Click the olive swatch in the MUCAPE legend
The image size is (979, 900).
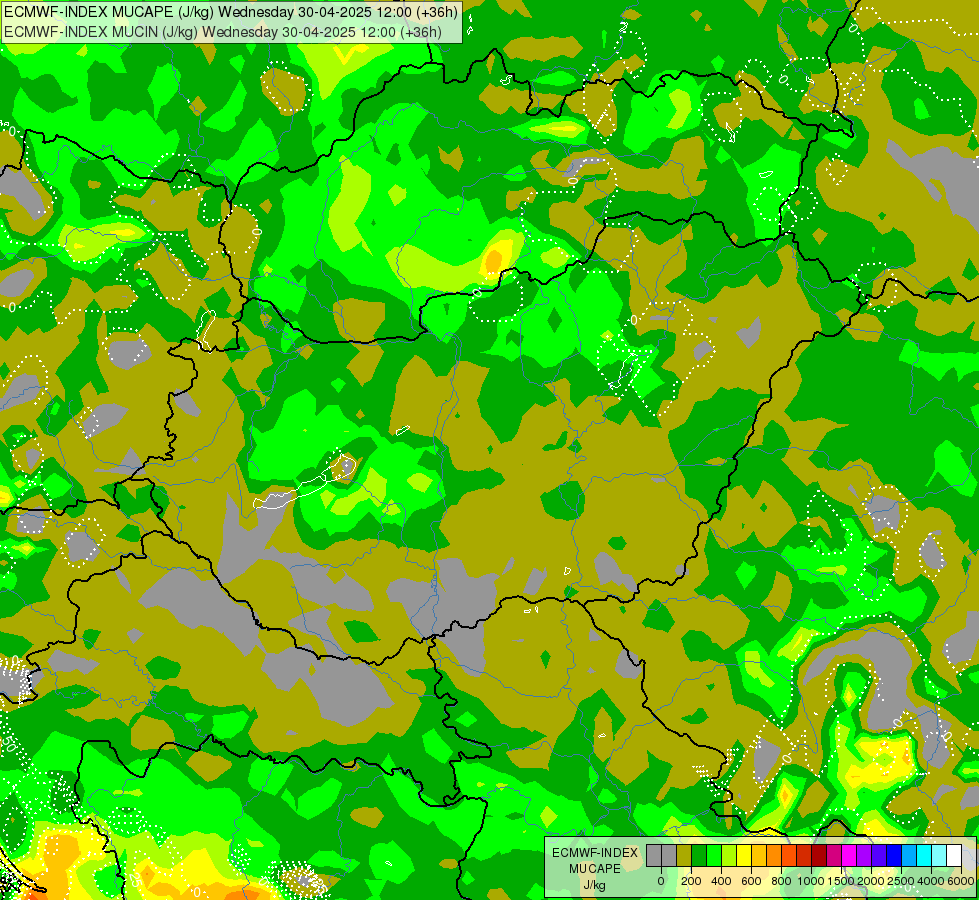coord(684,856)
